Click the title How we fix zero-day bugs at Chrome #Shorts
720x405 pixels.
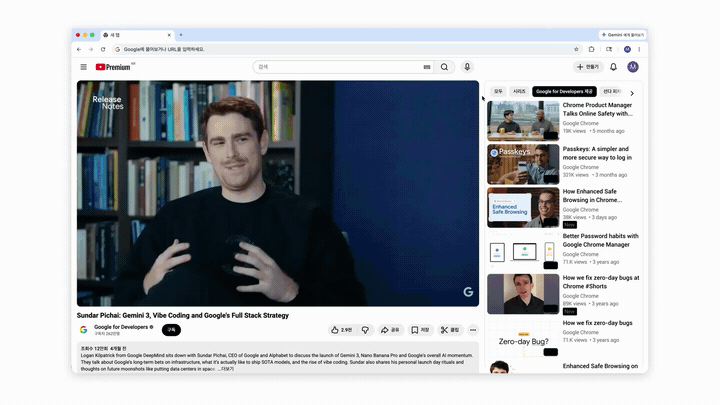601,282
